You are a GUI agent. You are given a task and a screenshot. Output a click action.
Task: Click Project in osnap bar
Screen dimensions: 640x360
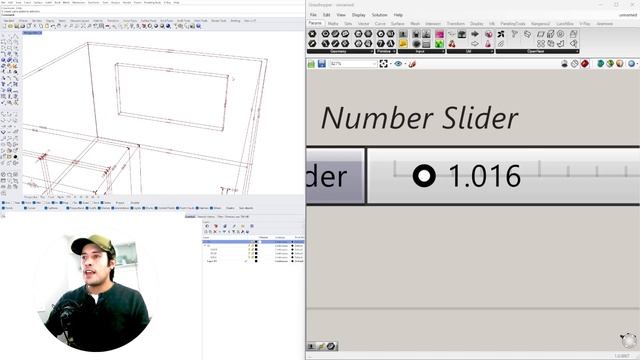(x=120, y=203)
